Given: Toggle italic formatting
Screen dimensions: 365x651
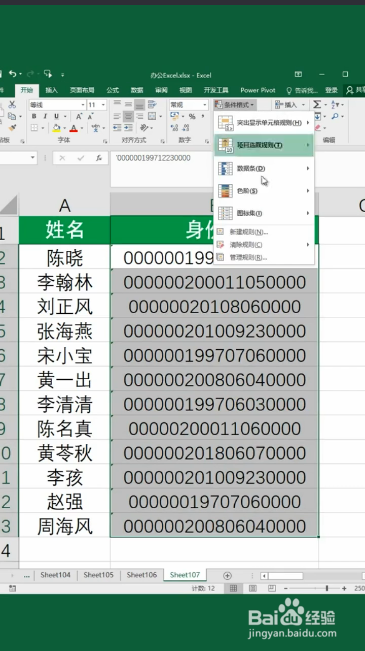Looking at the screenshot, I should (x=45, y=116).
